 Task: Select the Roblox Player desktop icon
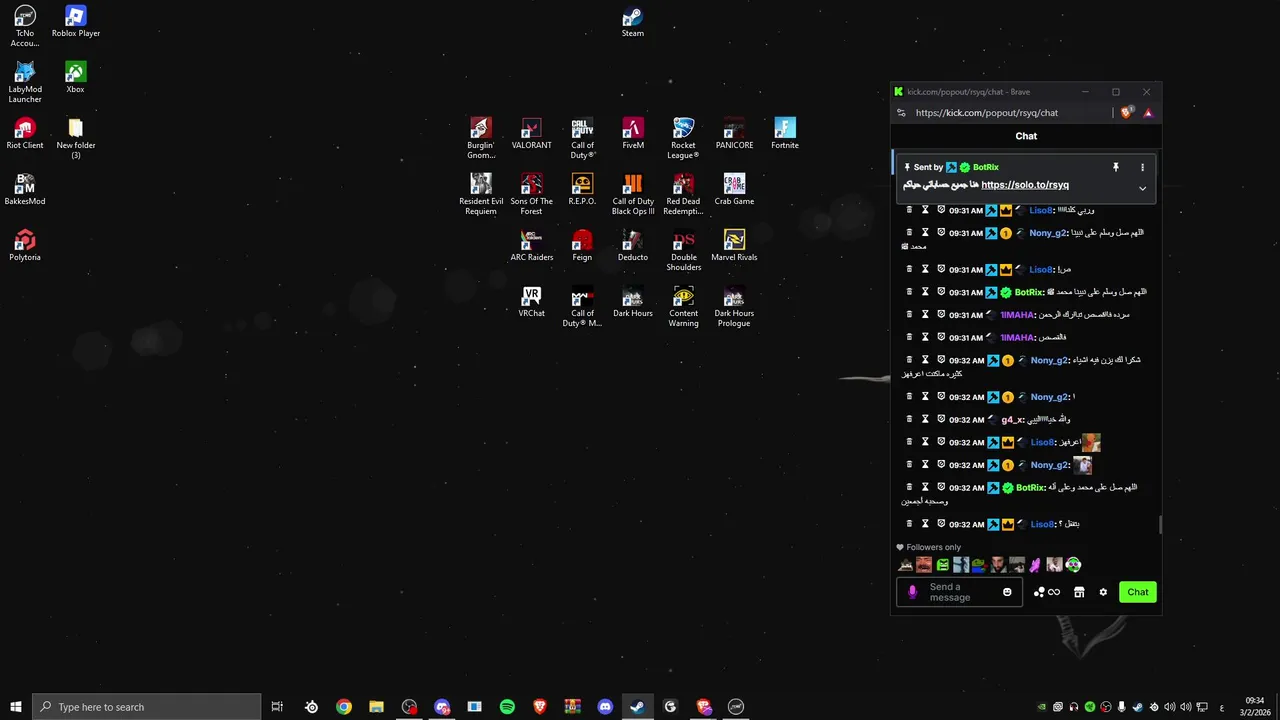[76, 22]
